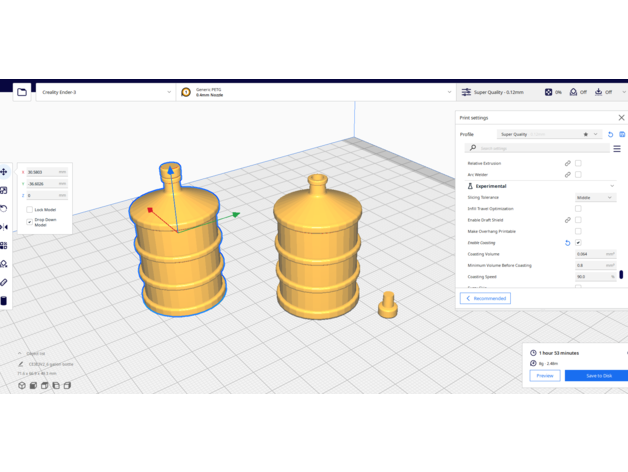Open the Creality Ender-3 printer dropdown
This screenshot has height=472, width=628.
click(x=105, y=92)
